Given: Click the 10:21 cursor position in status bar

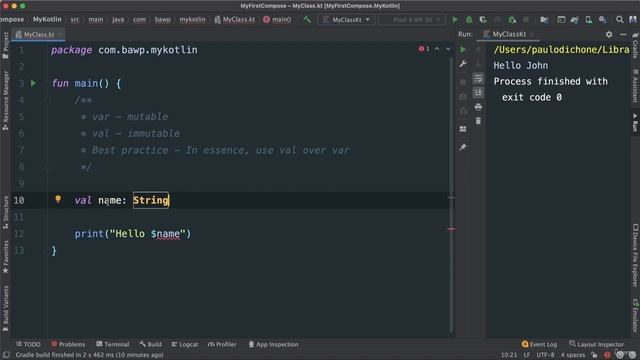Looking at the screenshot, I should (x=509, y=355).
